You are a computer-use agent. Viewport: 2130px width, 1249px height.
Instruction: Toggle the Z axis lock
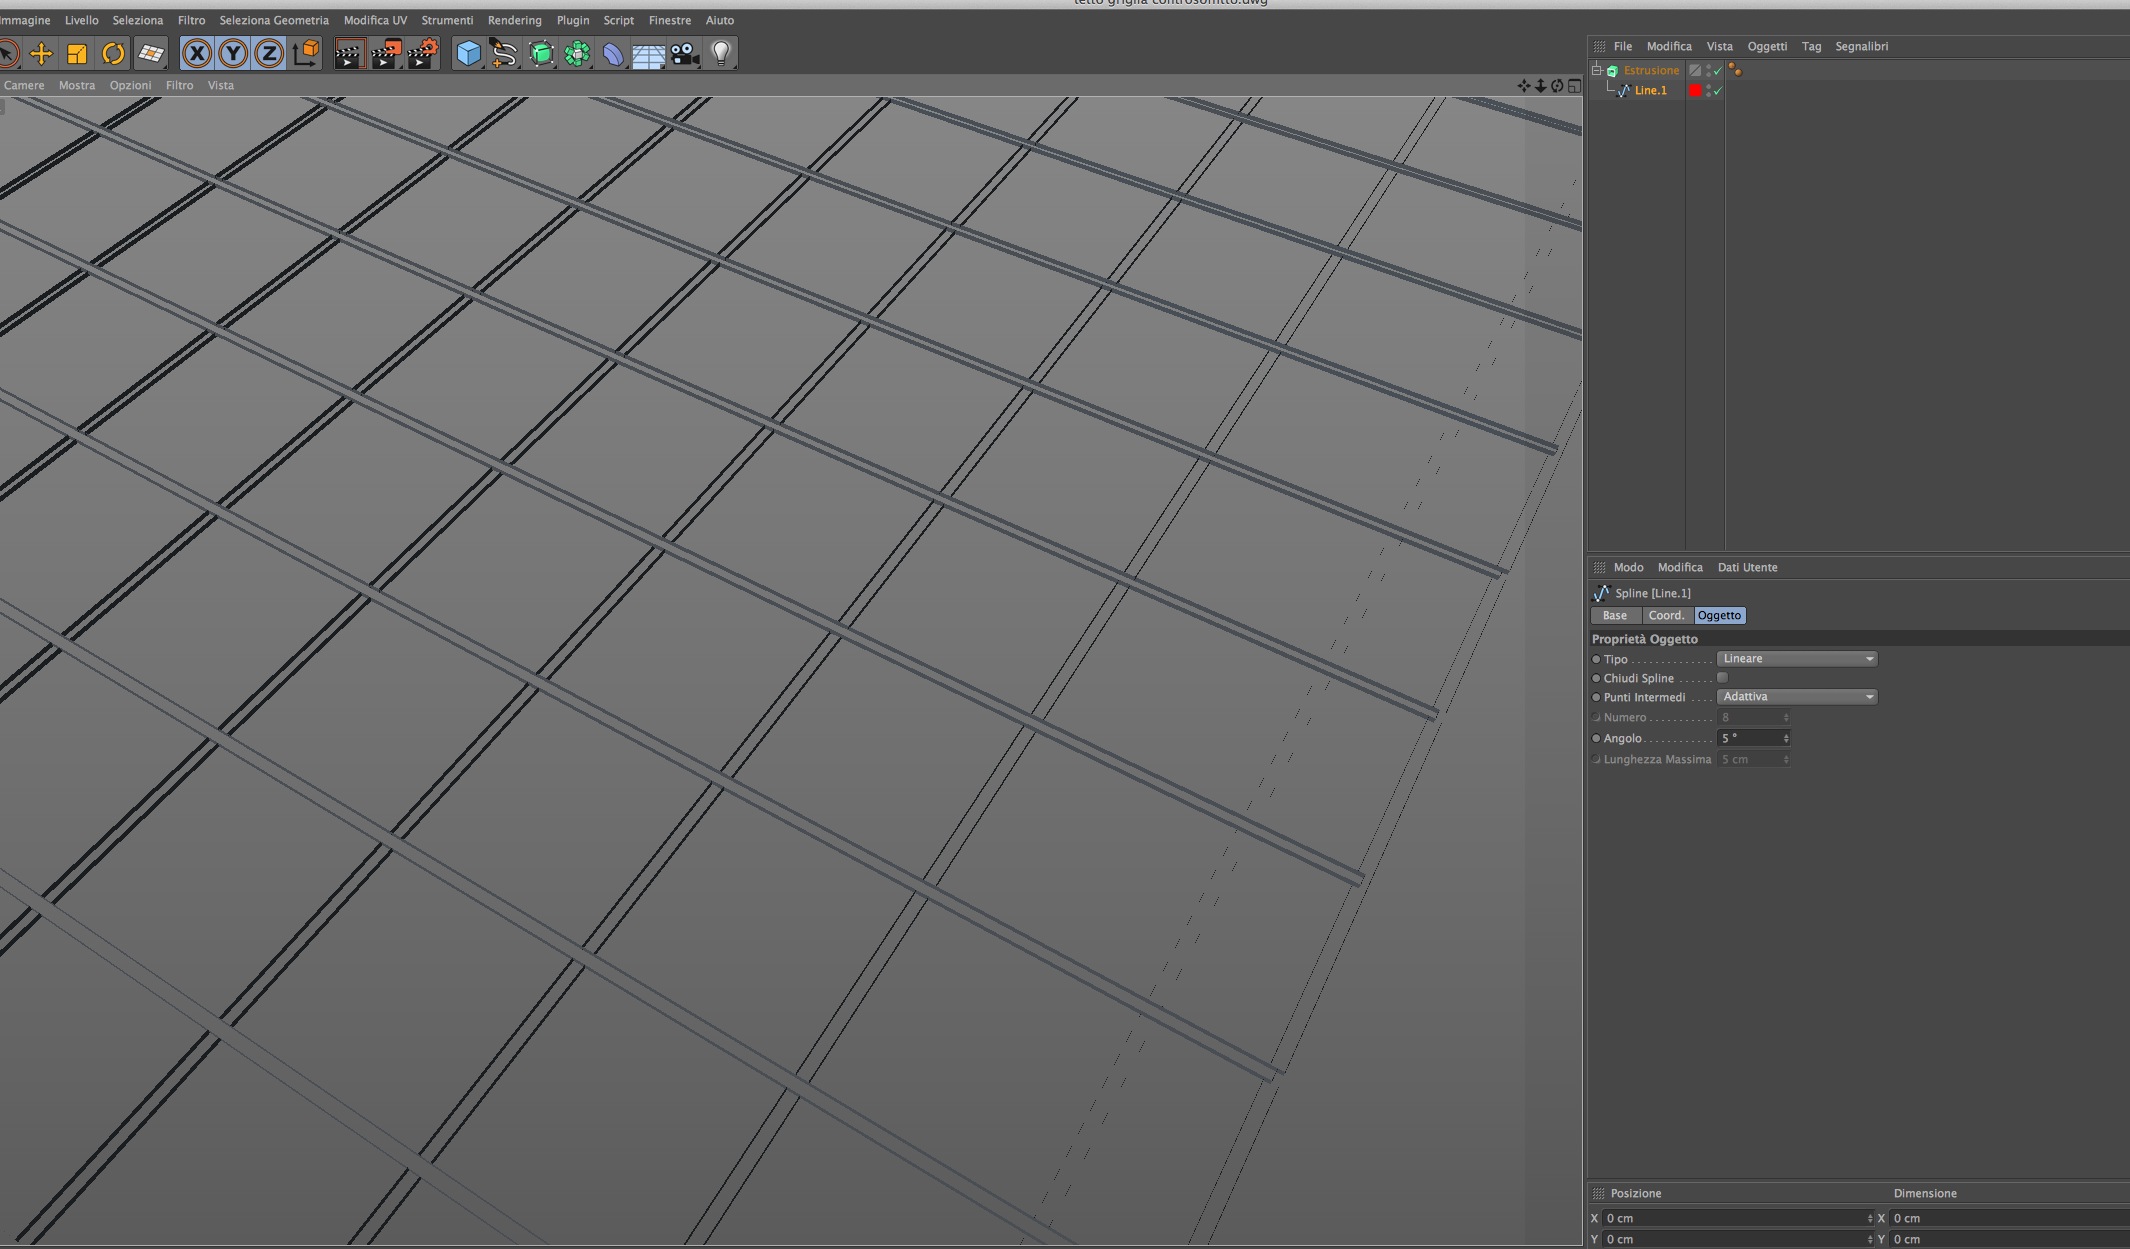[x=269, y=53]
